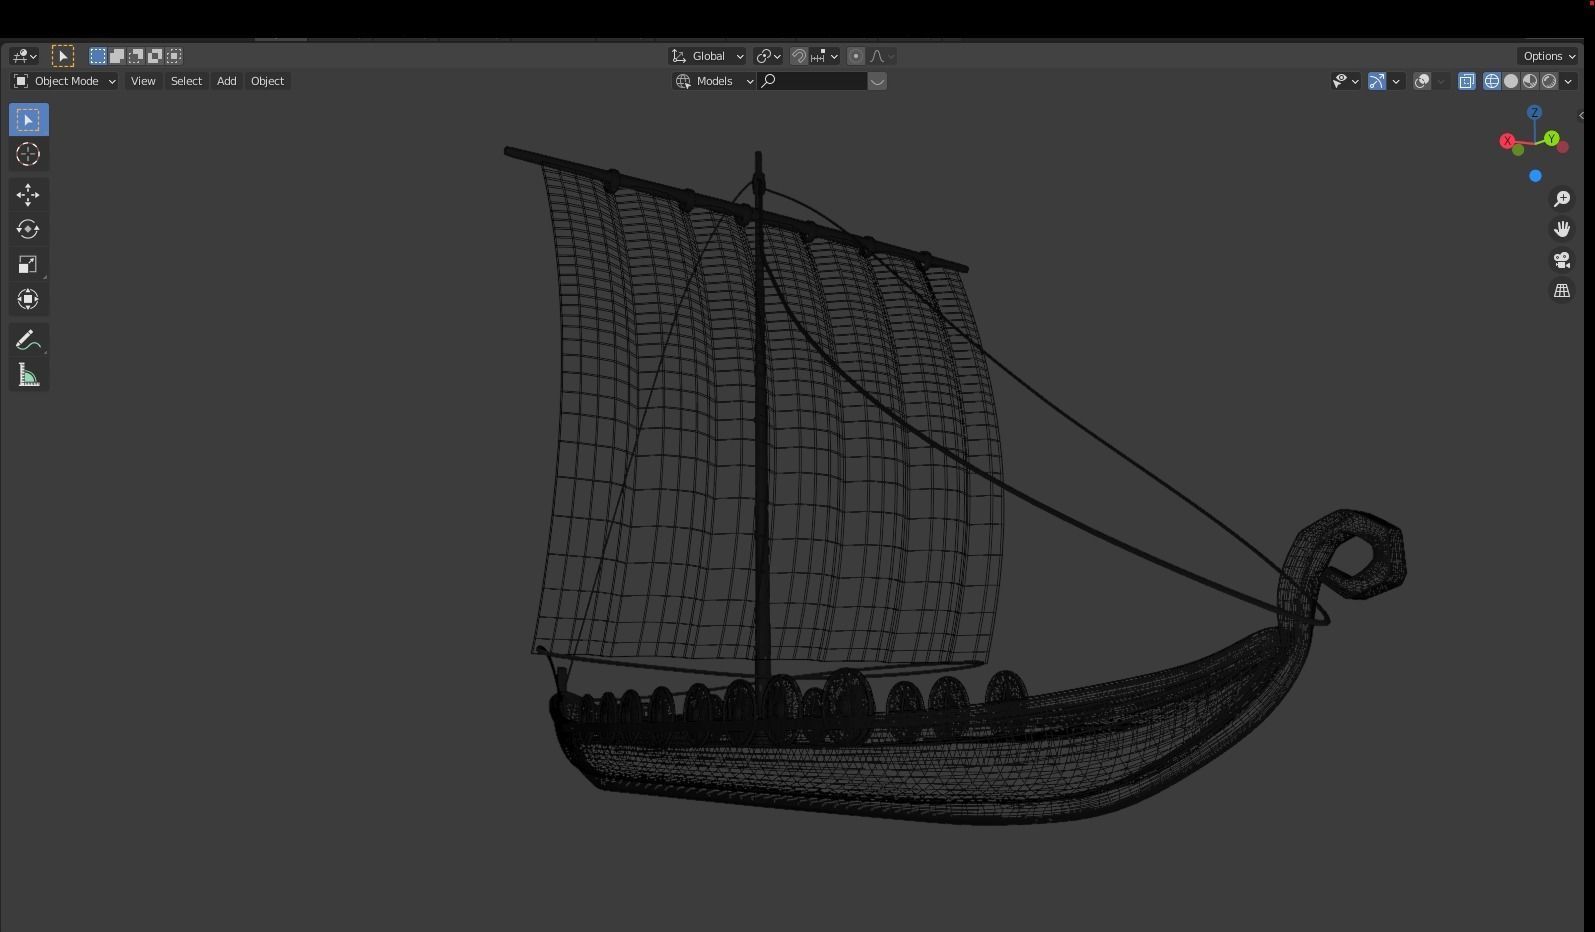Open the Select menu
The width and height of the screenshot is (1595, 932).
coord(186,81)
